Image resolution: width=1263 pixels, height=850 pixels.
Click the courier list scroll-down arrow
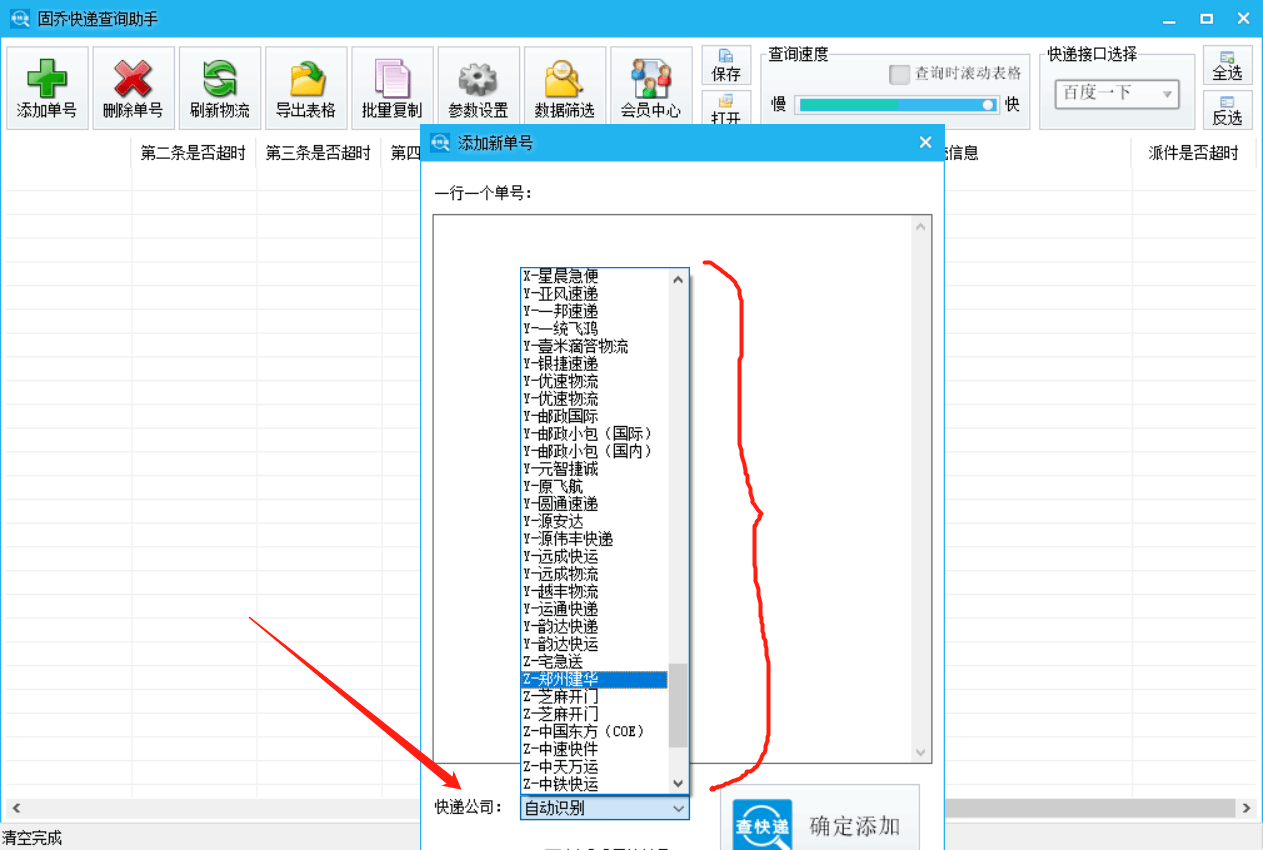(679, 783)
